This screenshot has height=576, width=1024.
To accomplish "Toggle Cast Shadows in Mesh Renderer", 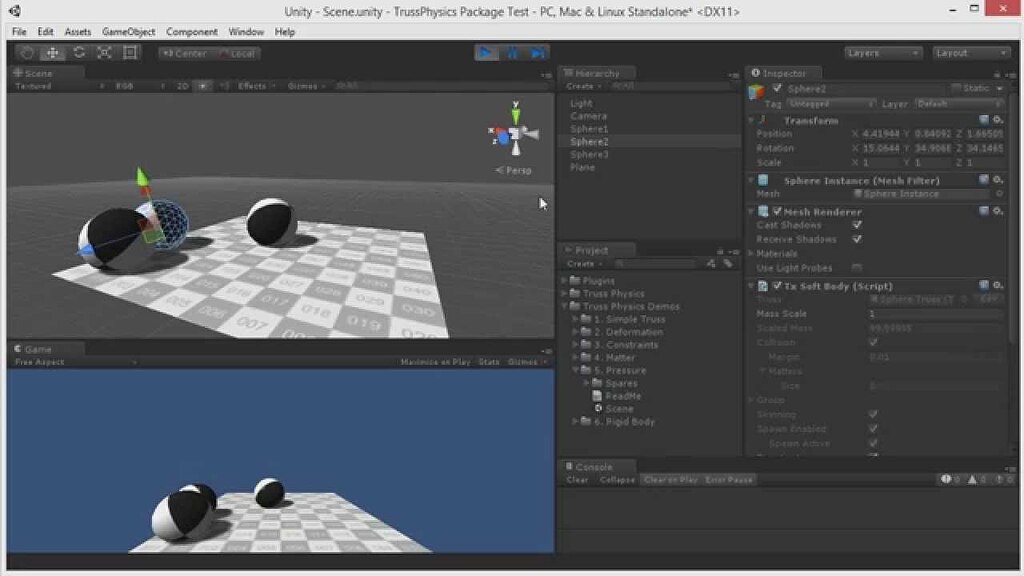I will point(856,225).
